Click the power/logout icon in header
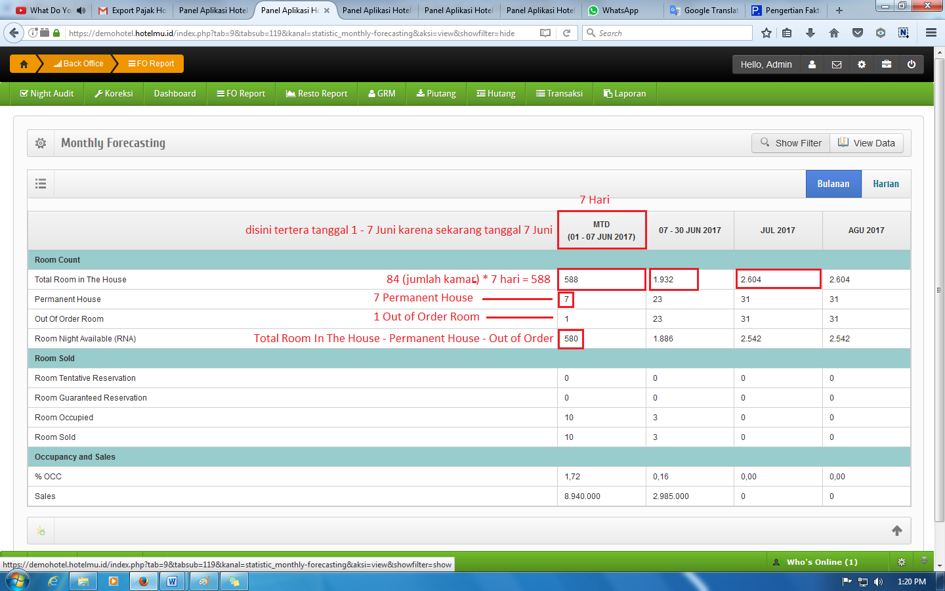 coord(911,64)
